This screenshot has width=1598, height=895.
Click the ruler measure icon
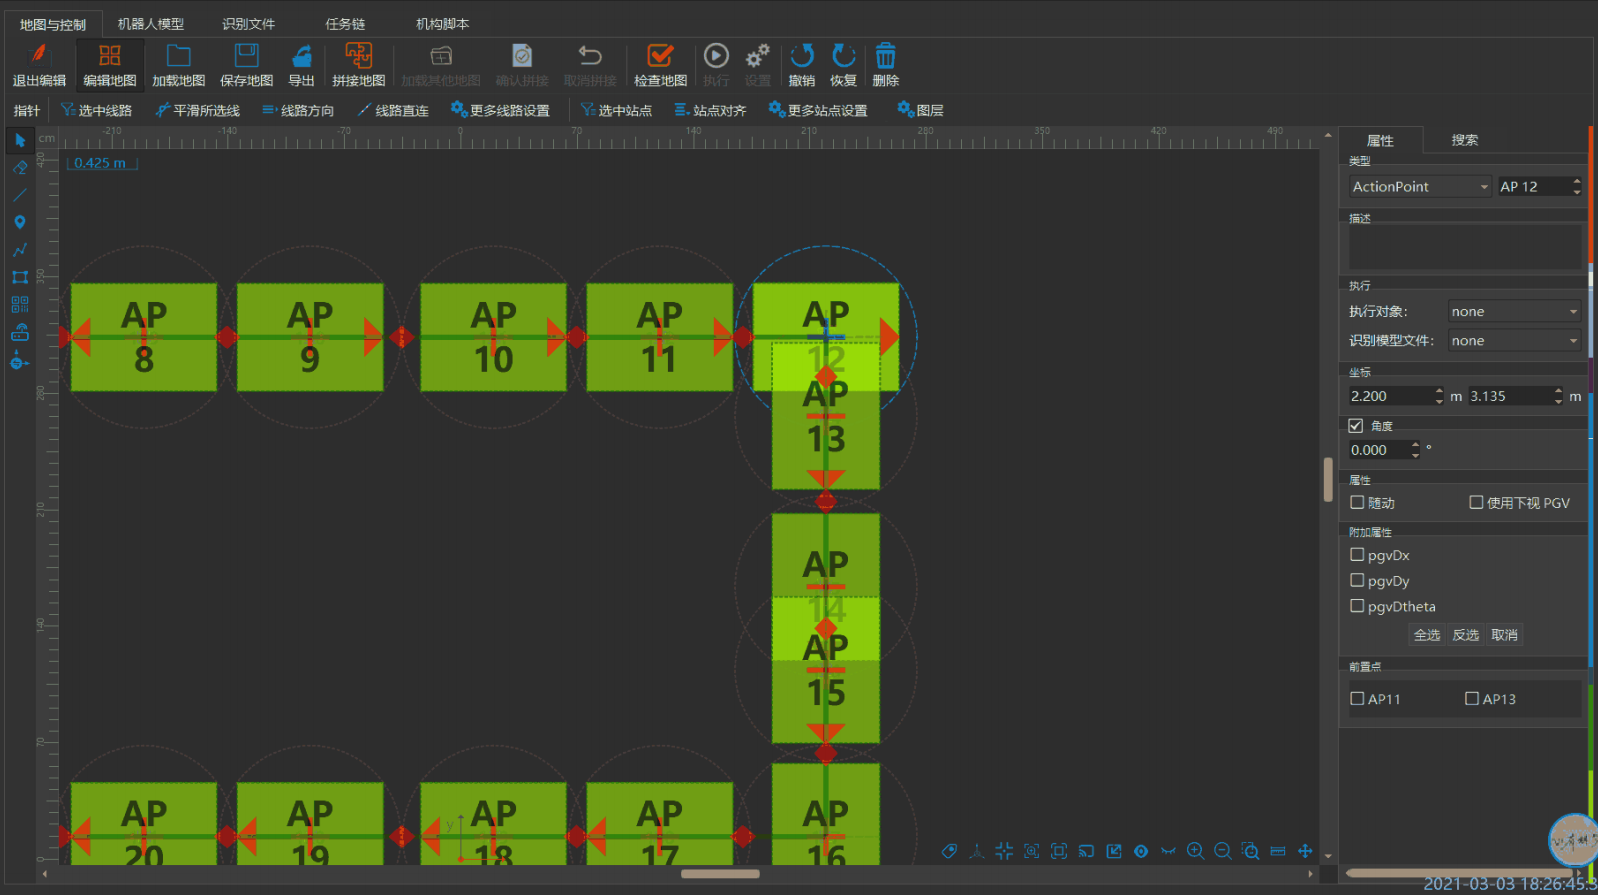click(1278, 851)
